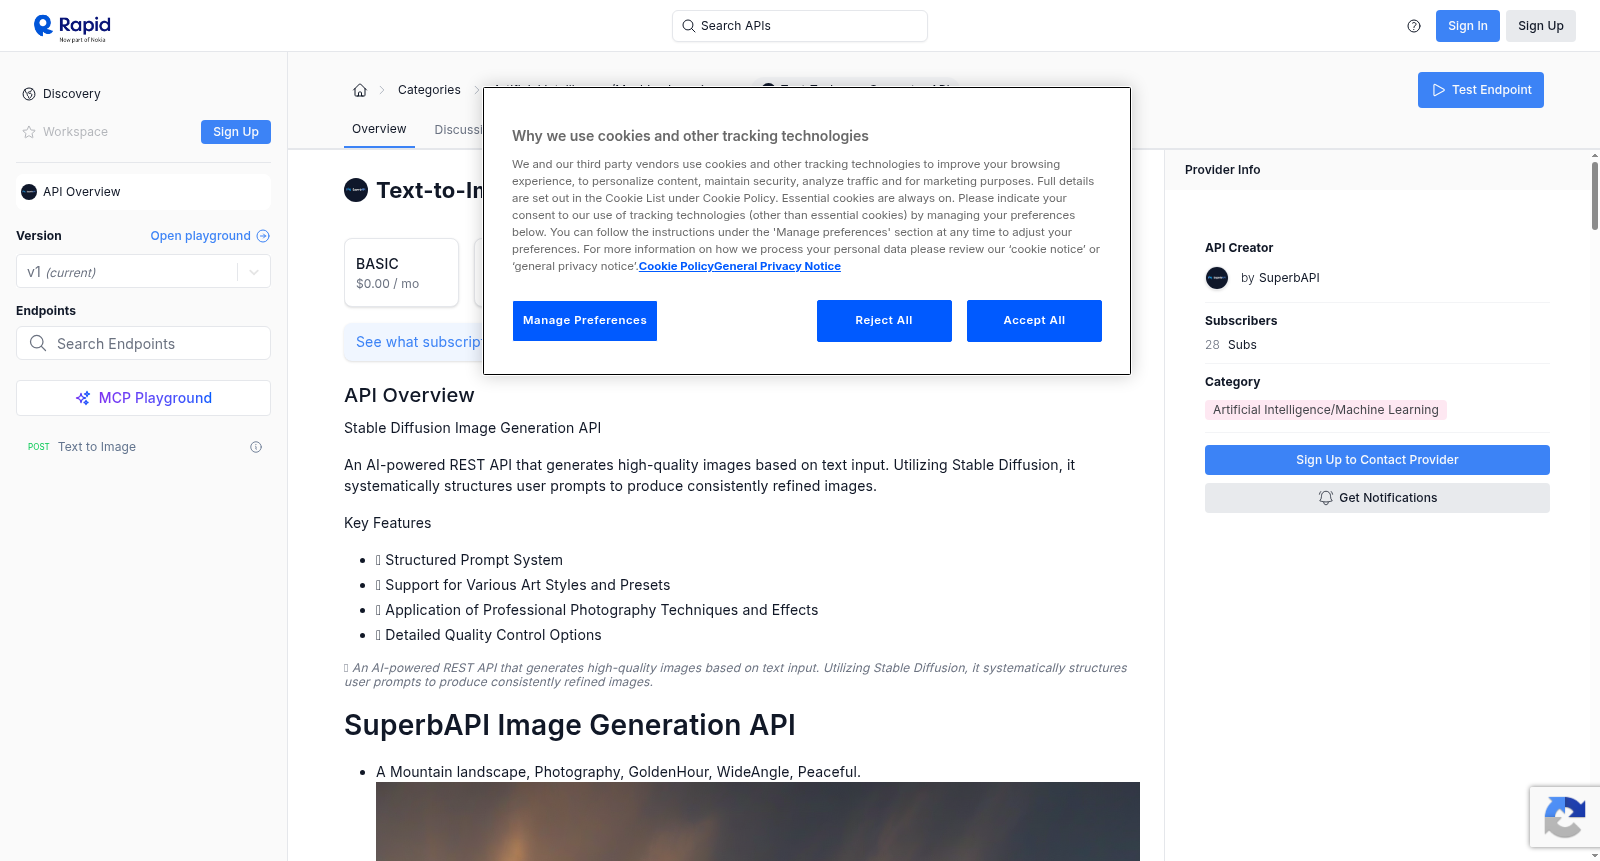Select the BASIC pricing plan card
This screenshot has height=861, width=1600.
401,272
